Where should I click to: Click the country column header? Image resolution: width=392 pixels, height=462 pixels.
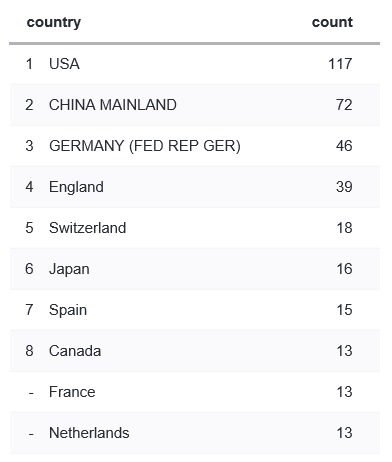[x=54, y=23]
